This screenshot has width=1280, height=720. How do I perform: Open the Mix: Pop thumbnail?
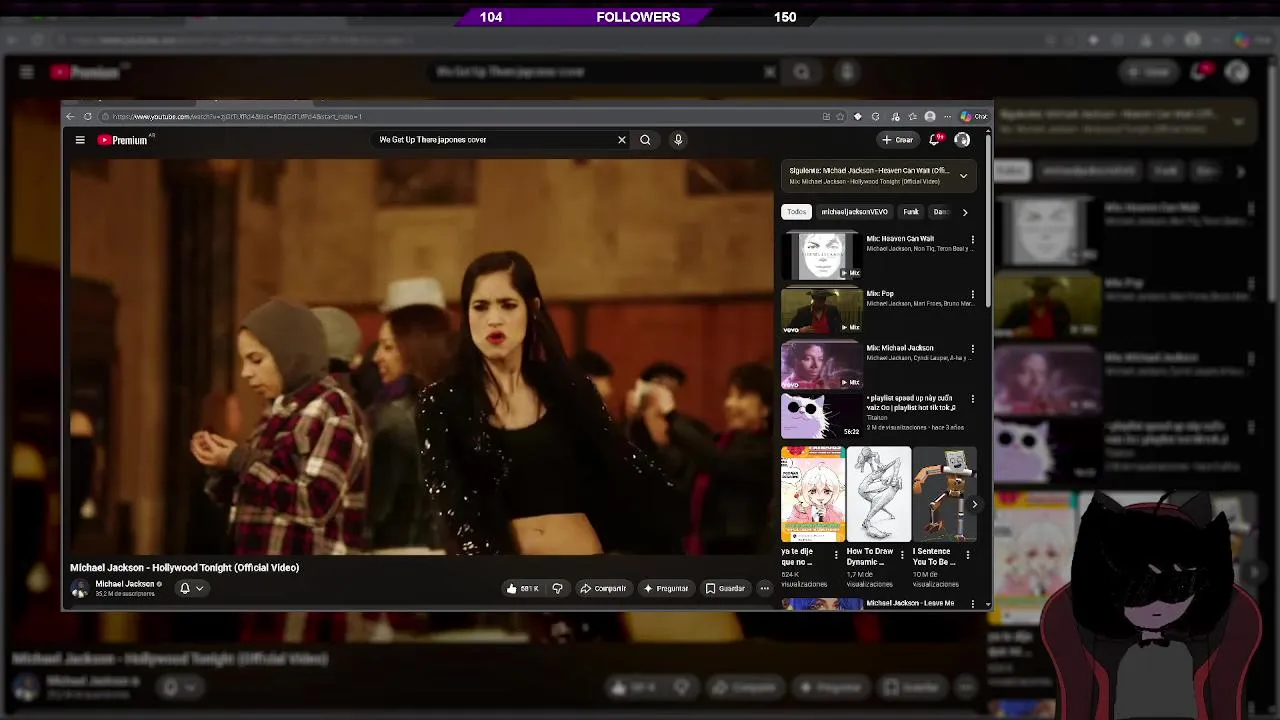click(821, 311)
